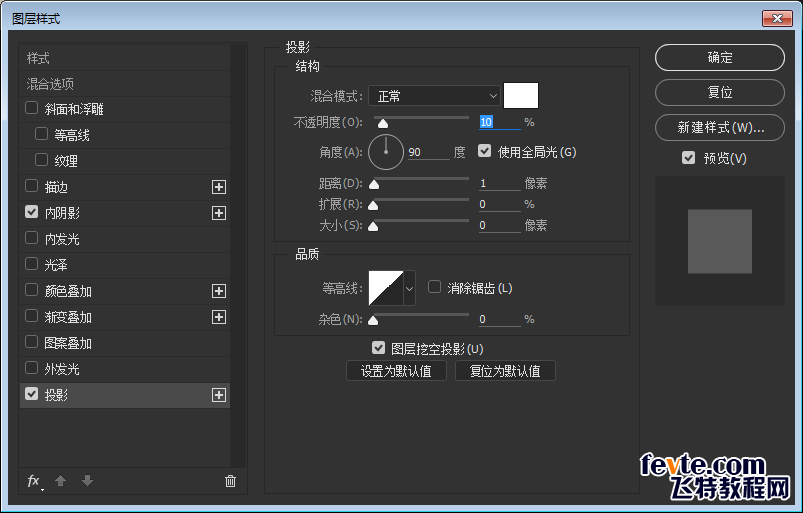Add another 颜色叠加 effect with plus icon
Viewport: 803px width, 513px height.
219,291
